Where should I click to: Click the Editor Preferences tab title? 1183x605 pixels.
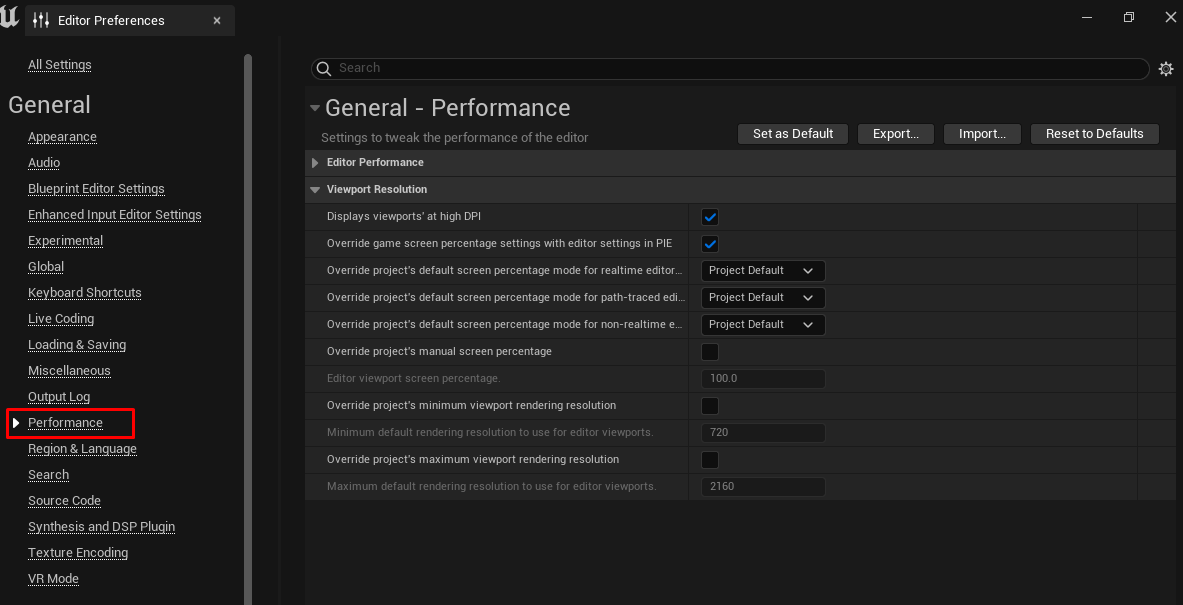(x=111, y=20)
